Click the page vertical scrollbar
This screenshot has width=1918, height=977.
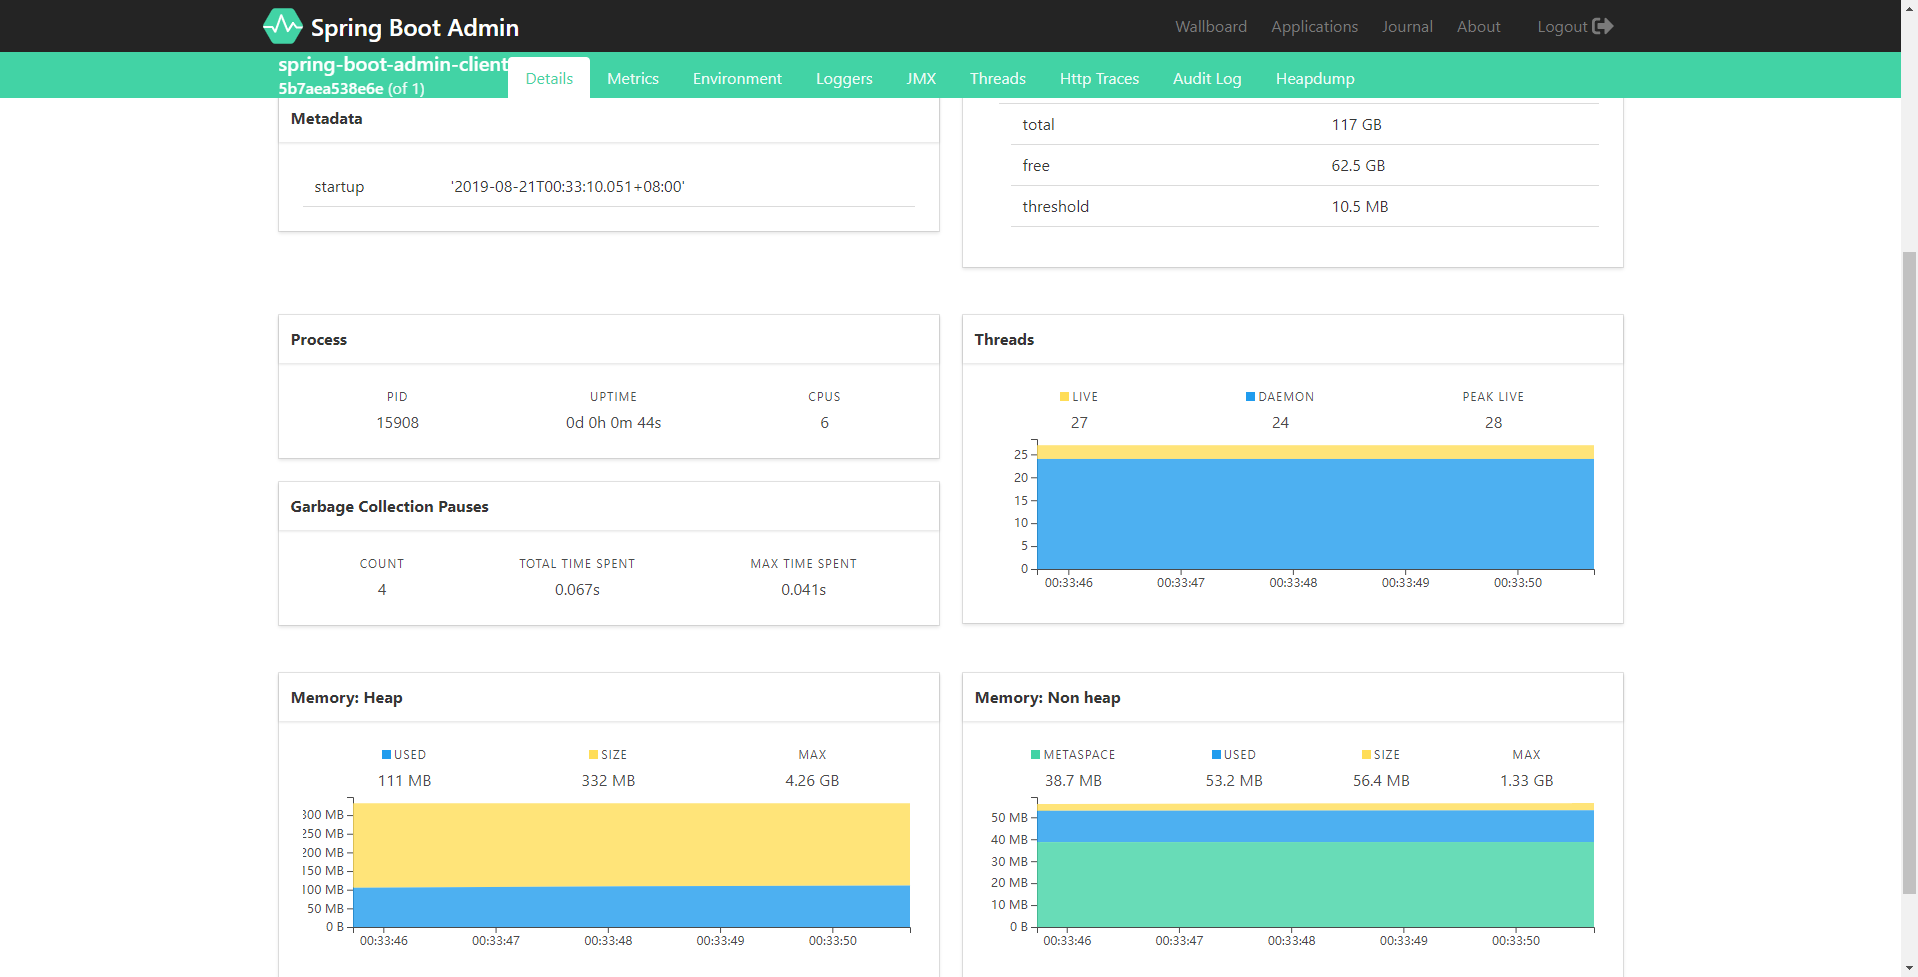pyautogui.click(x=1909, y=572)
